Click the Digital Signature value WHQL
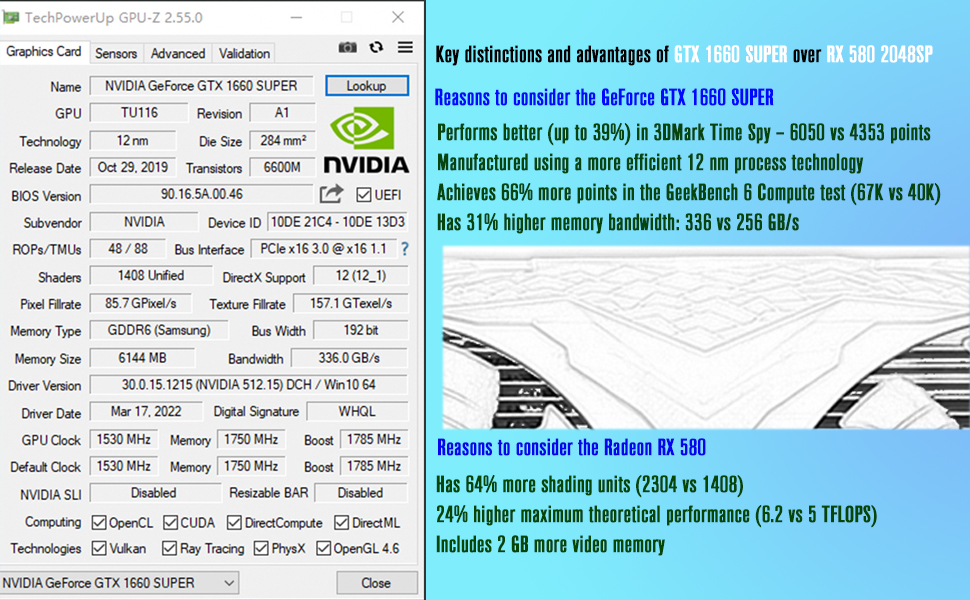This screenshot has height=600, width=970. coord(357,412)
